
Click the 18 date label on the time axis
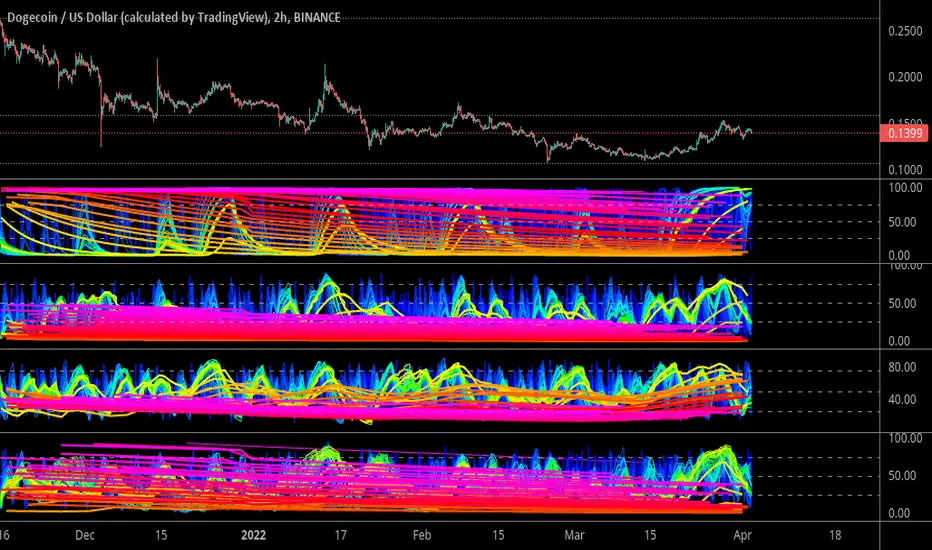(x=835, y=535)
